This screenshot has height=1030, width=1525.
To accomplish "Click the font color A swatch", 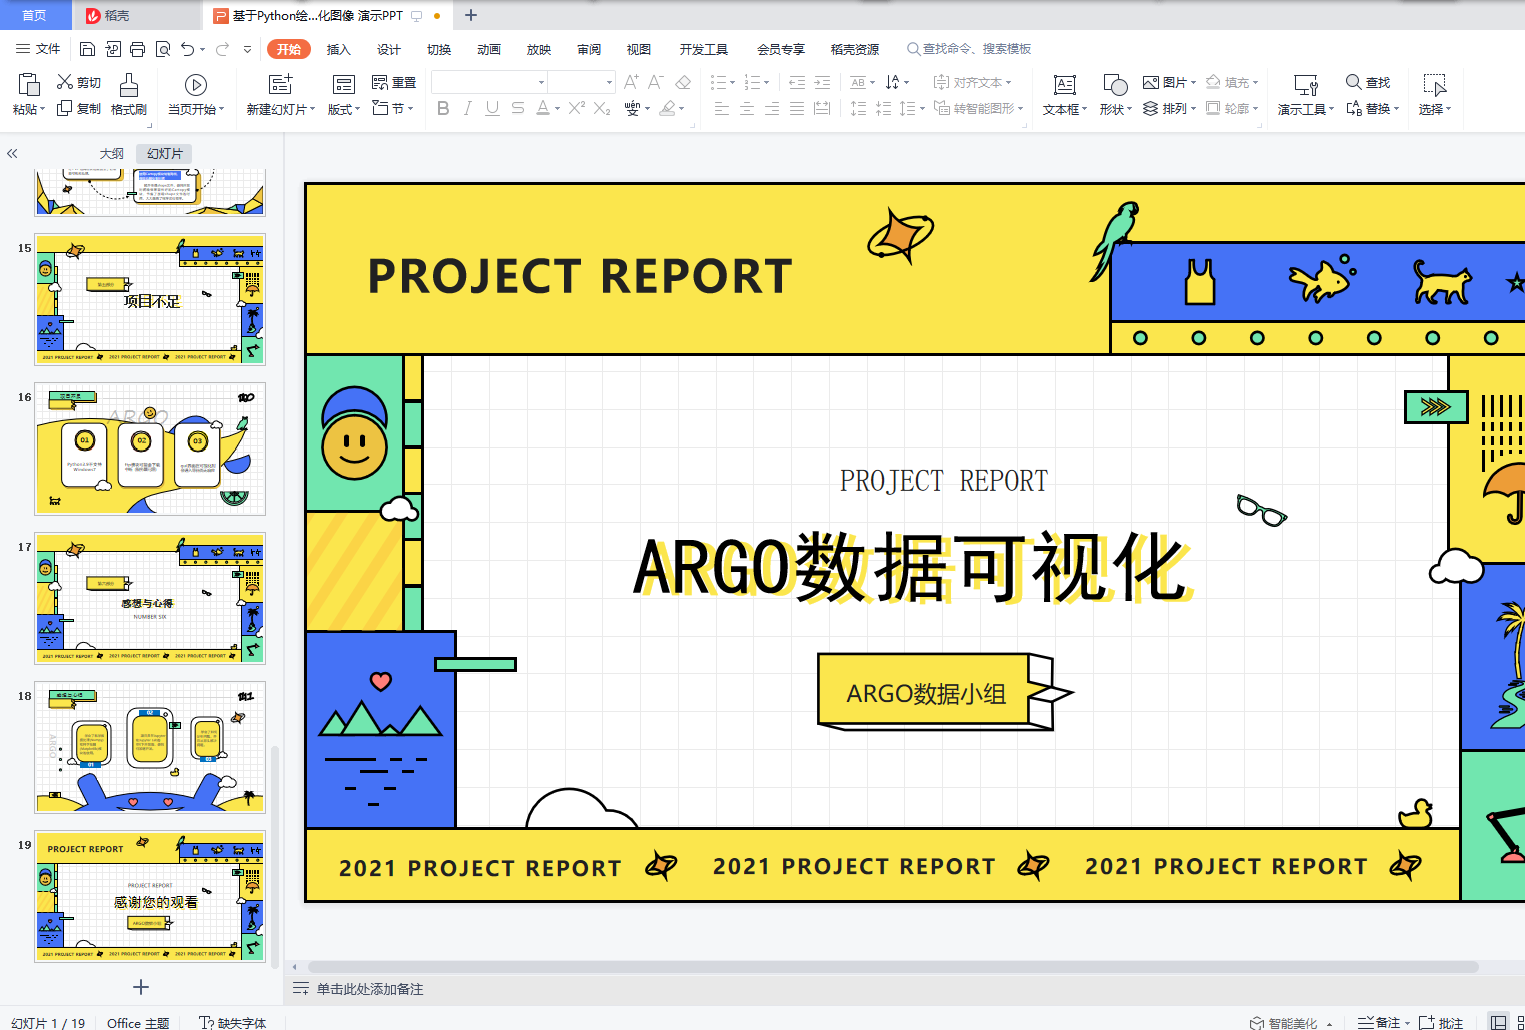I will coord(542,108).
